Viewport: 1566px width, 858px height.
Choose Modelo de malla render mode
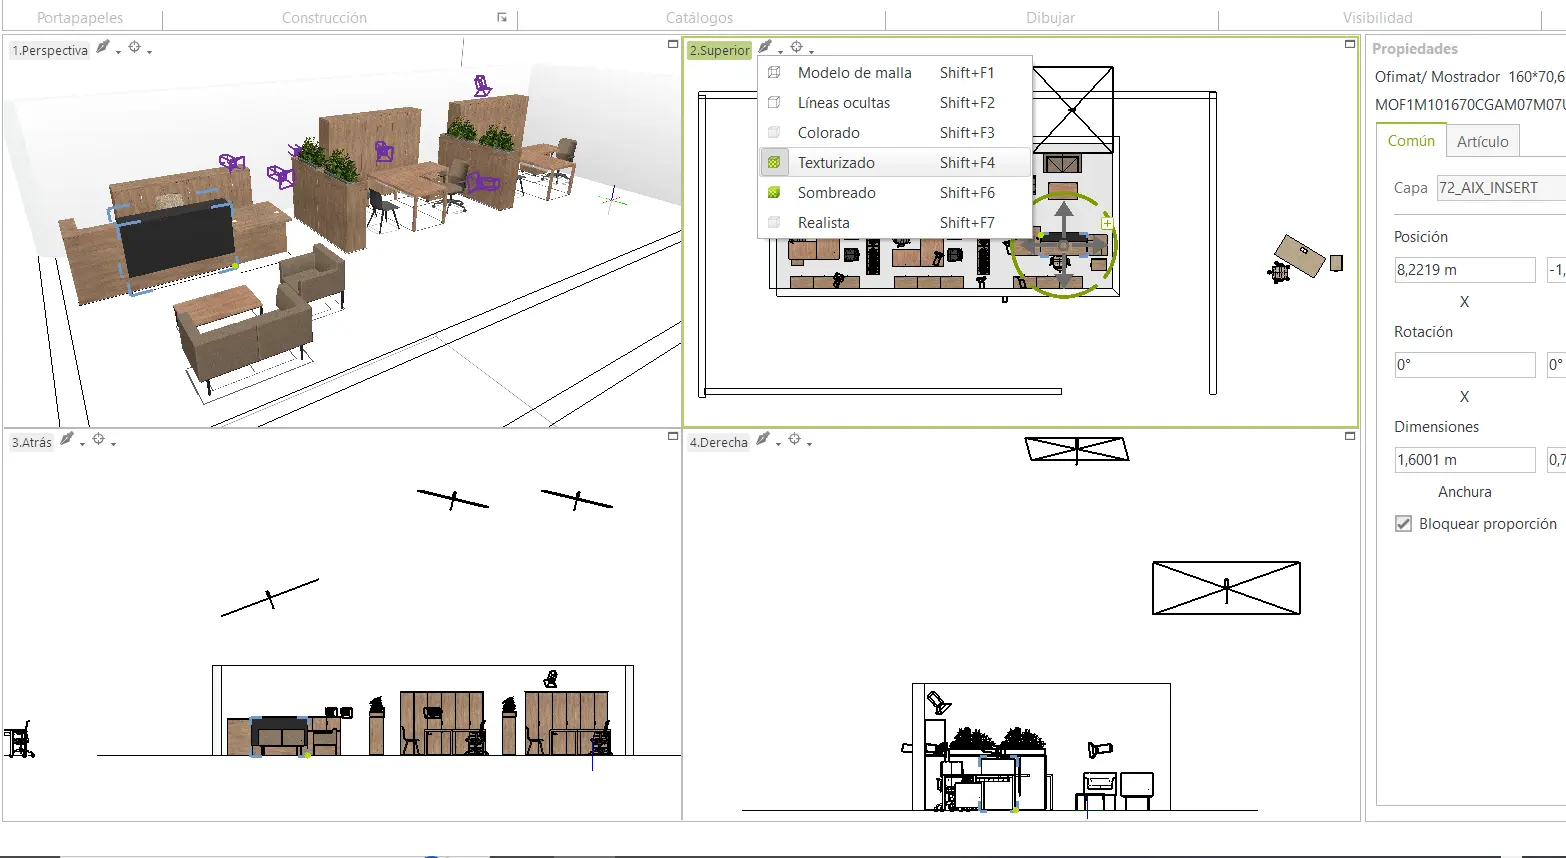895,73
